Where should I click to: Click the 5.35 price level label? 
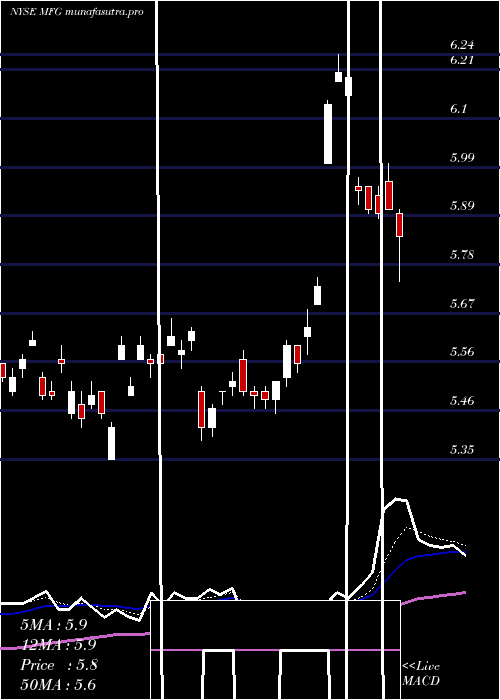462,449
